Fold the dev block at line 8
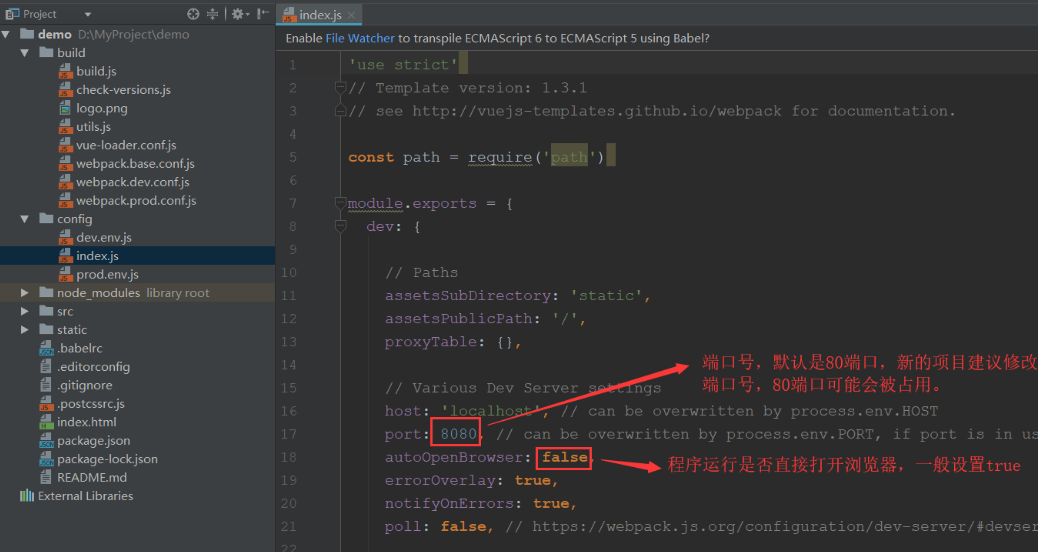This screenshot has width=1045, height=552. coord(340,226)
